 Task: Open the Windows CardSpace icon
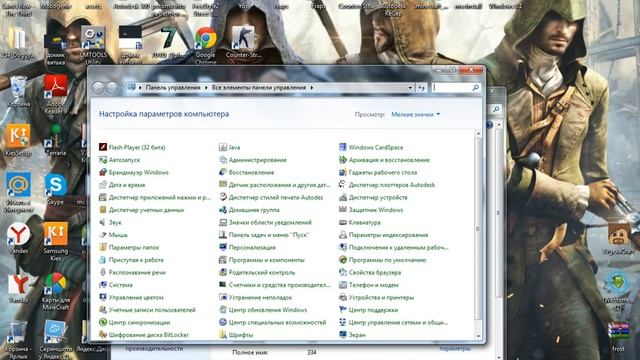point(343,147)
